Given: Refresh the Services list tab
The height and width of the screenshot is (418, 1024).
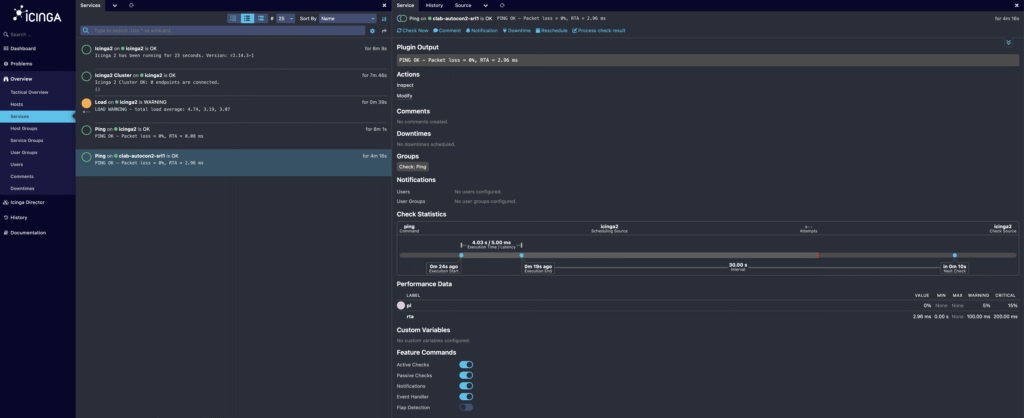Looking at the screenshot, I should 131,5.
